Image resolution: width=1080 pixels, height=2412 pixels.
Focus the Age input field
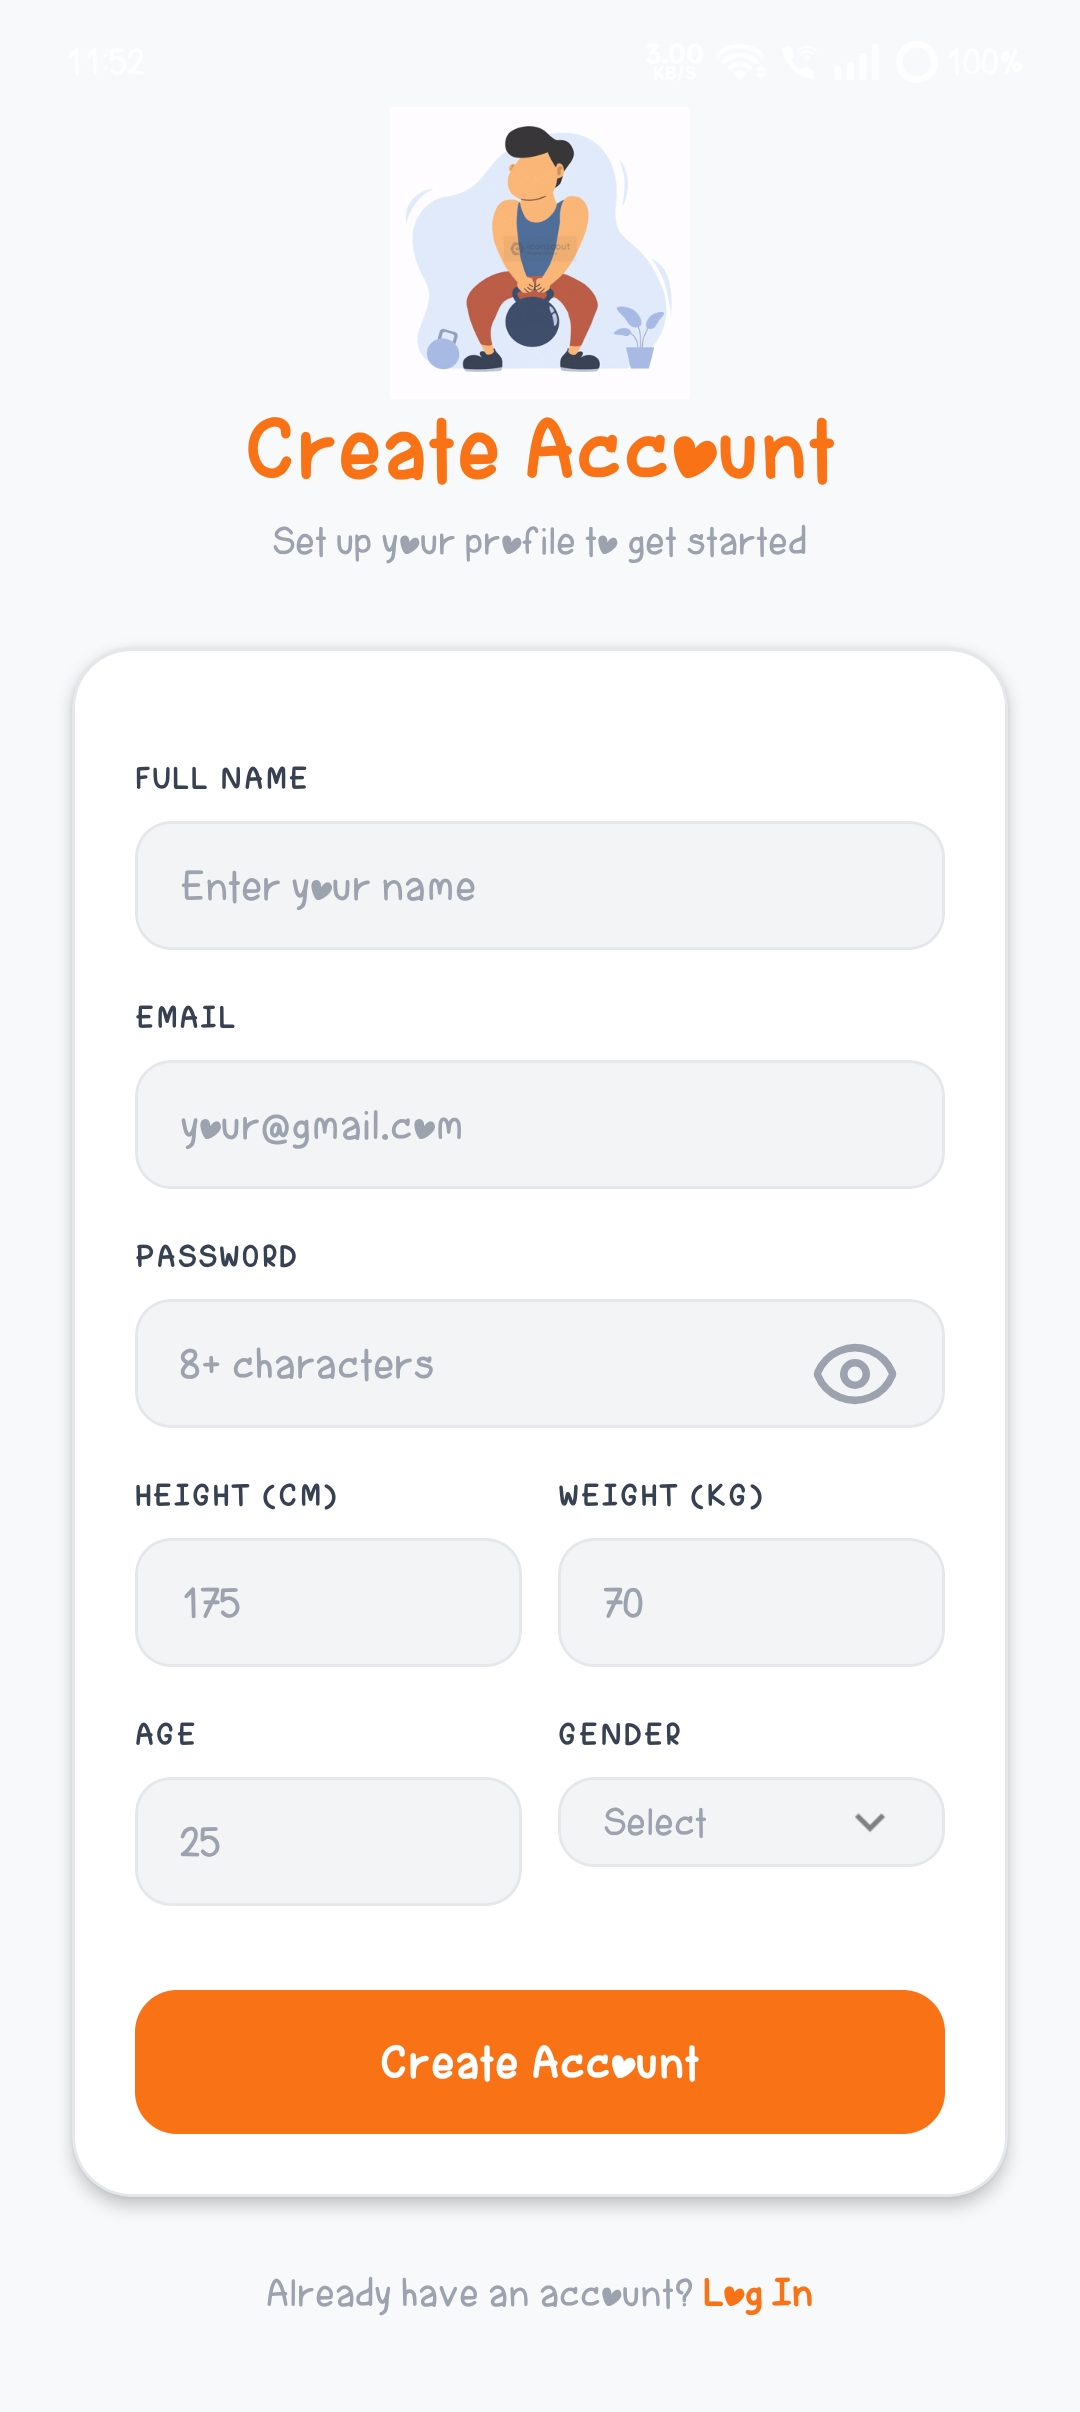(328, 1842)
